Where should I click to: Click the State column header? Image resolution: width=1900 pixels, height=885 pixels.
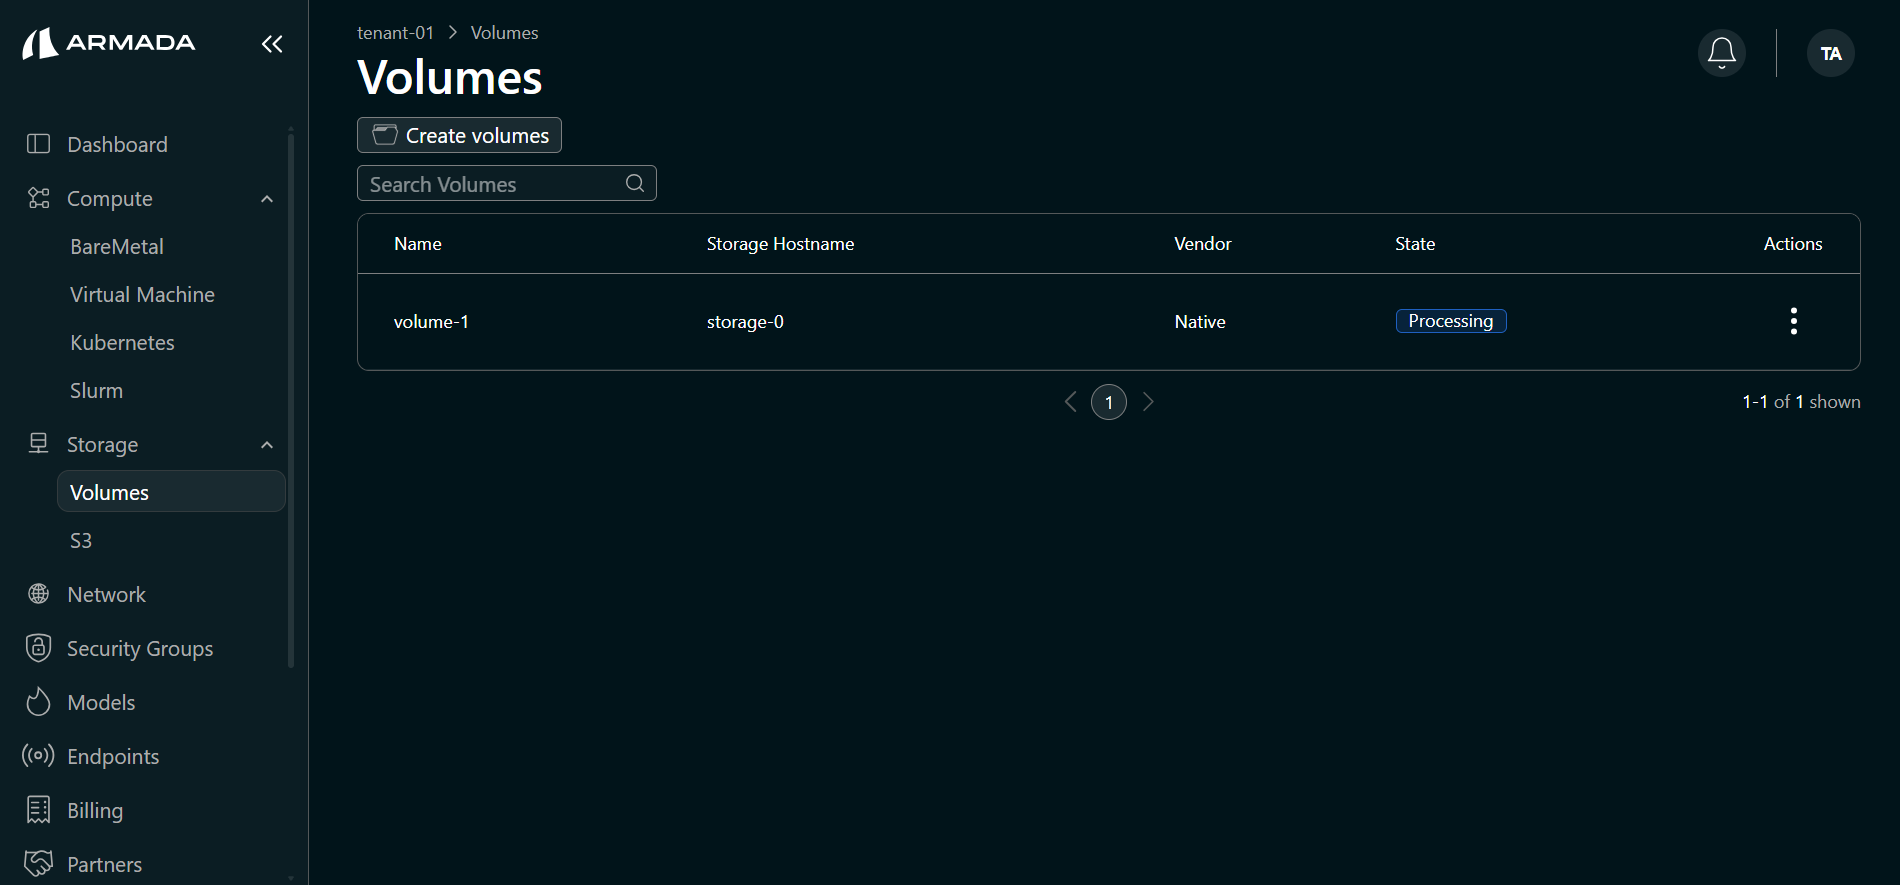pos(1415,243)
